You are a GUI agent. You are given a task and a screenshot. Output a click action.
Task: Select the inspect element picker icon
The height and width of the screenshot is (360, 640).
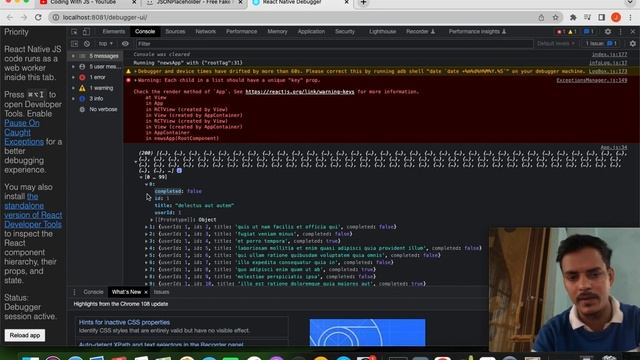(74, 32)
